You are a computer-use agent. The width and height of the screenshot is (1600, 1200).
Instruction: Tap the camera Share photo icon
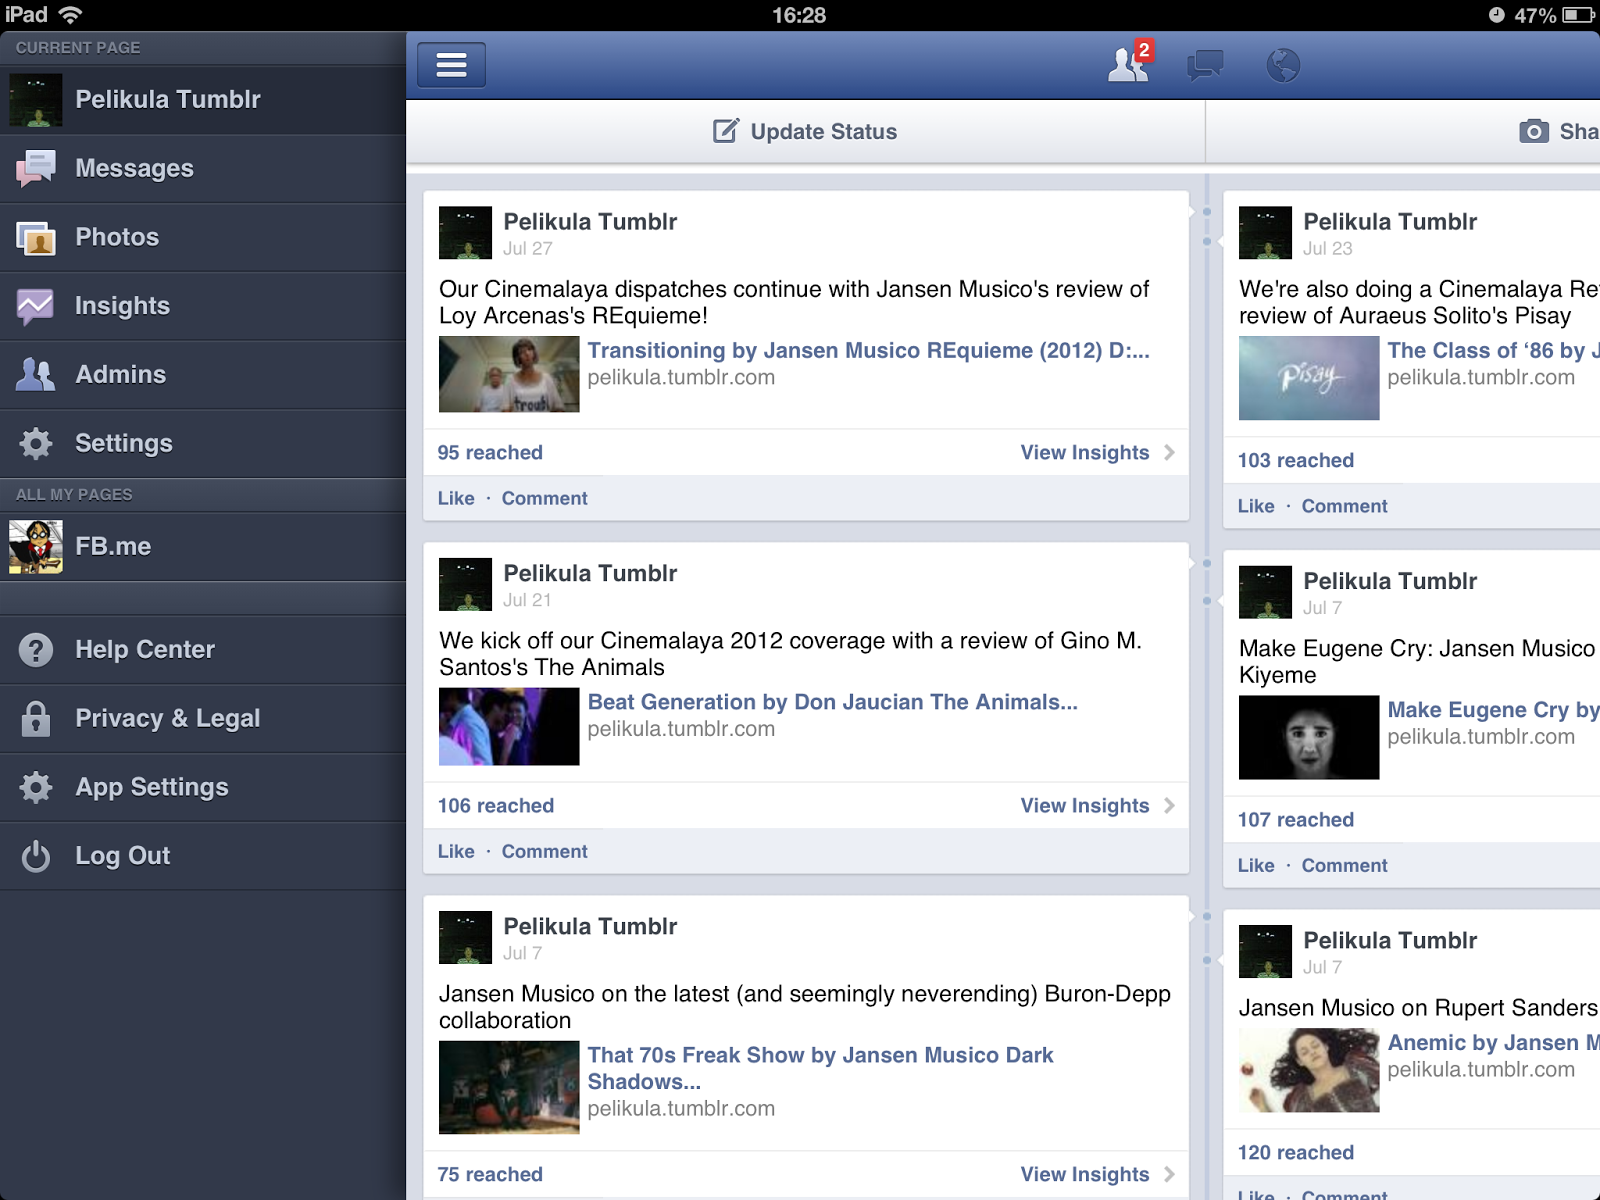[x=1534, y=131]
